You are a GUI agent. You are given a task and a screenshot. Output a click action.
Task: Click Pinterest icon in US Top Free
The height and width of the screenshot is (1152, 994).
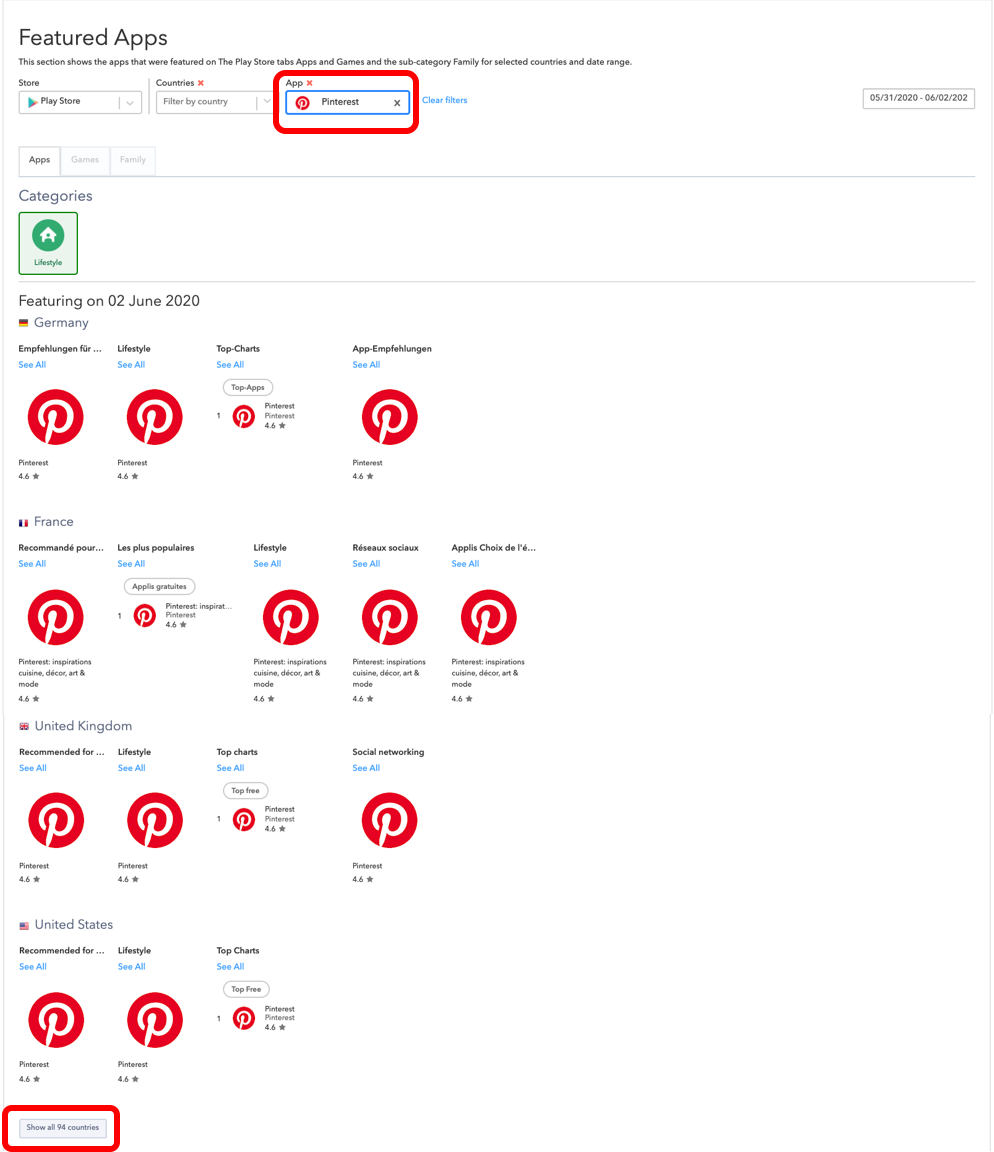coord(244,1018)
